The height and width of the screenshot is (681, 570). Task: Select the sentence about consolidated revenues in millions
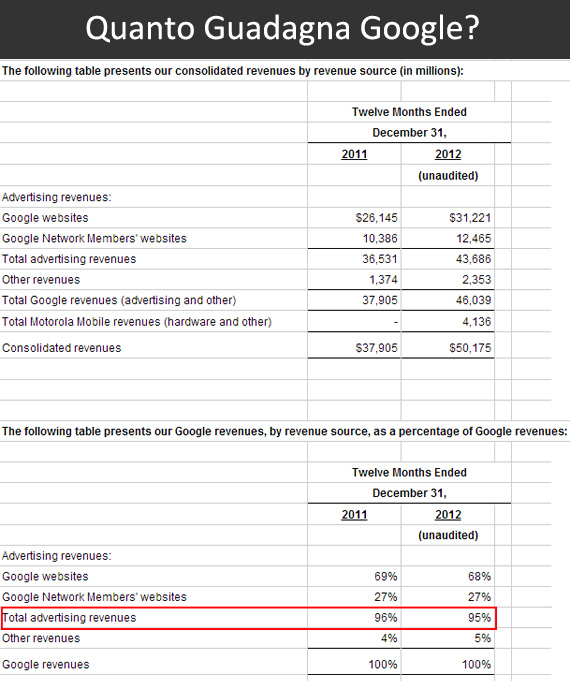(233, 71)
